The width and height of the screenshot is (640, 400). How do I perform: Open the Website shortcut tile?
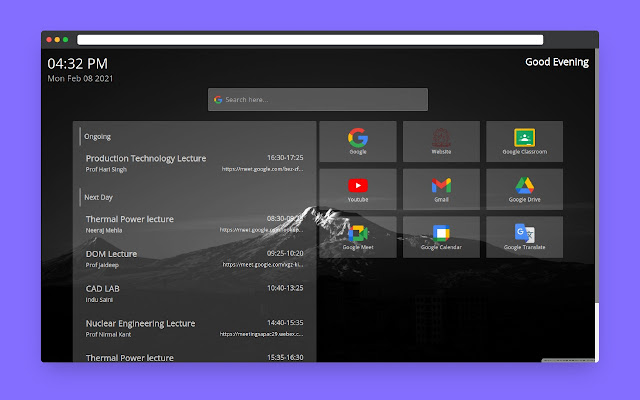441,141
